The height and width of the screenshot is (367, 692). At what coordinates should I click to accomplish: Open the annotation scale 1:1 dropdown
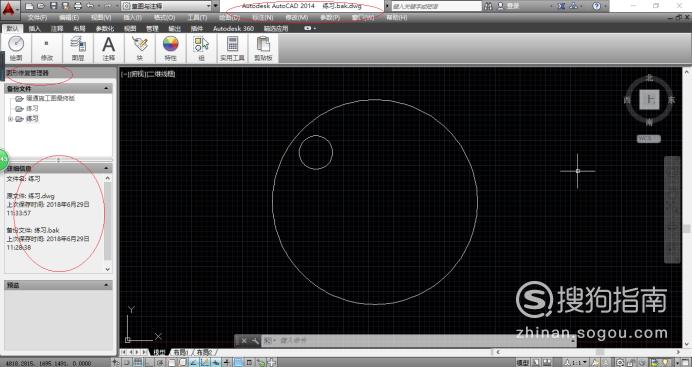point(576,363)
